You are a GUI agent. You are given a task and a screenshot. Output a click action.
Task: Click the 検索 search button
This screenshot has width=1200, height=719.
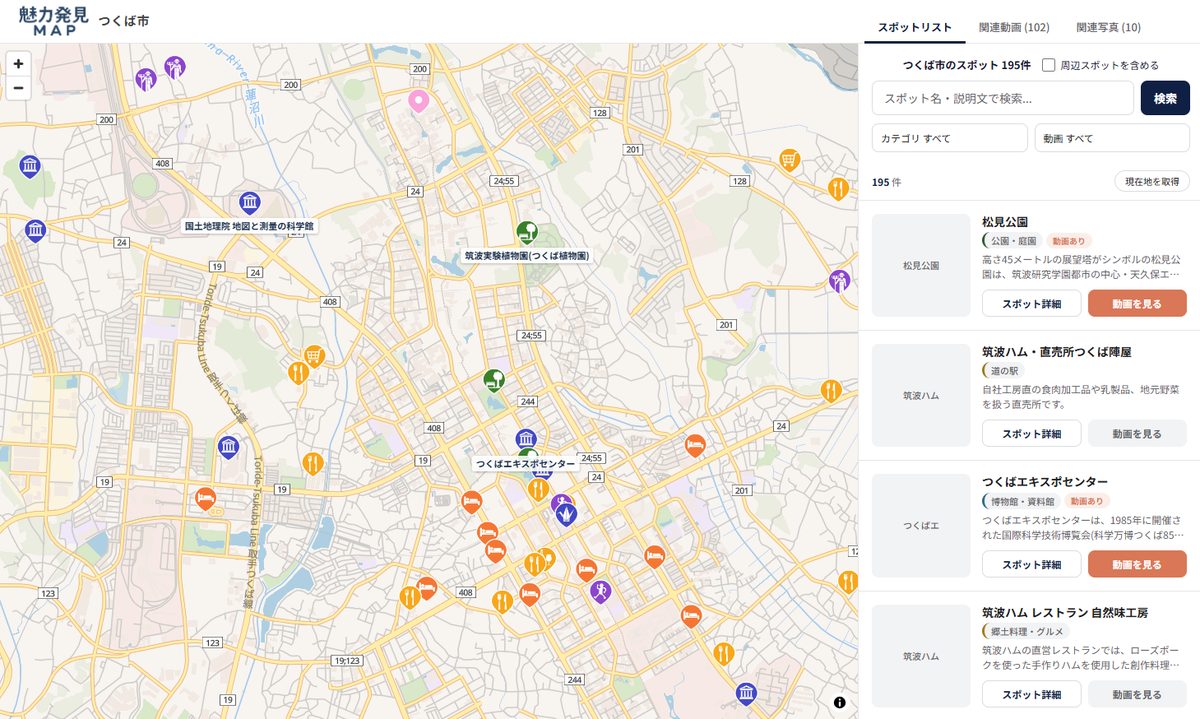pos(1165,98)
